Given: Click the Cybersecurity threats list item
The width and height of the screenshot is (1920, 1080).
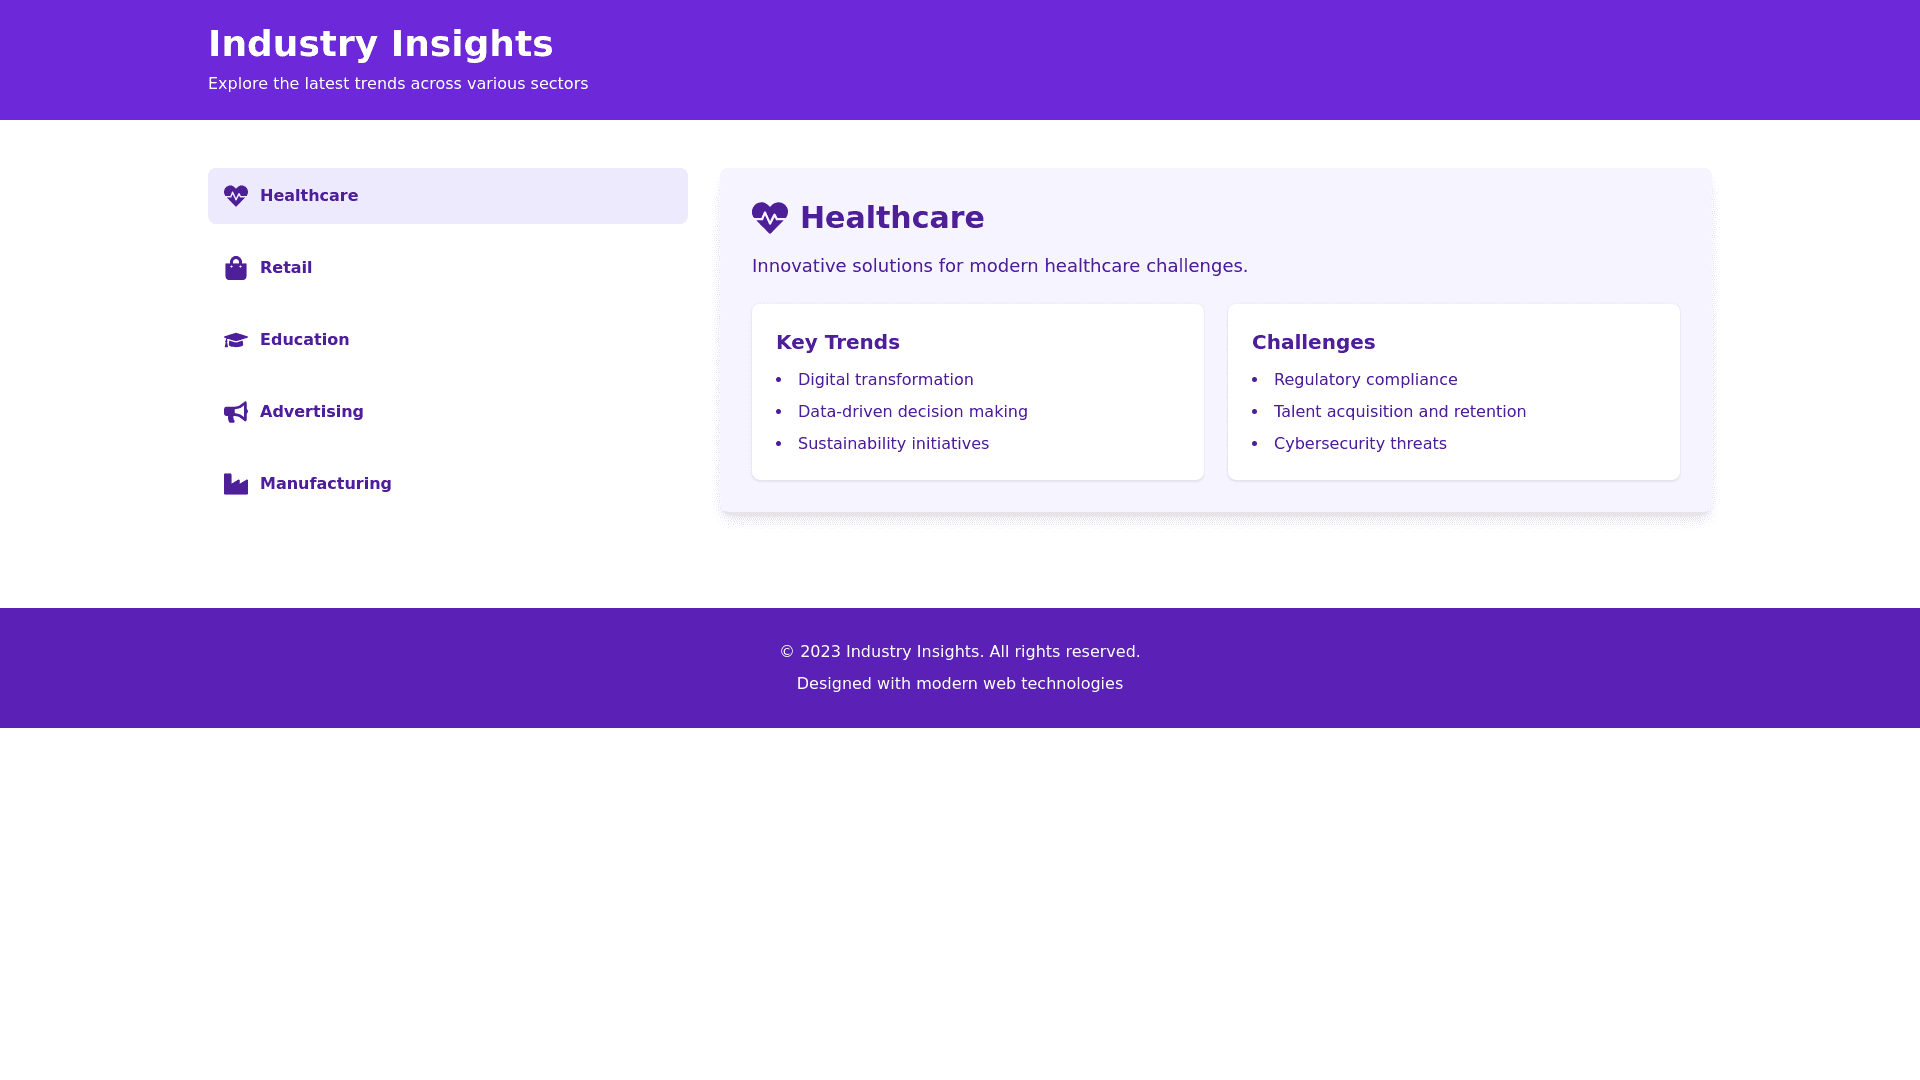Looking at the screenshot, I should click(x=1360, y=444).
